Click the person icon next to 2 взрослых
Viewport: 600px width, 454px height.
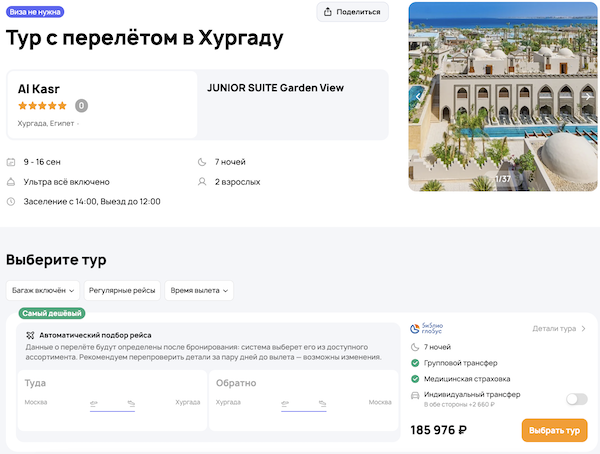pos(203,182)
